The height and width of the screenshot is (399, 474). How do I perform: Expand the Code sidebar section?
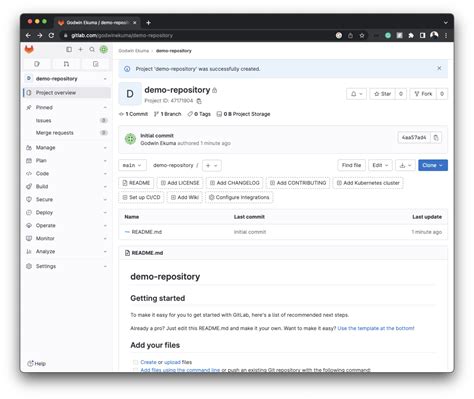click(67, 173)
